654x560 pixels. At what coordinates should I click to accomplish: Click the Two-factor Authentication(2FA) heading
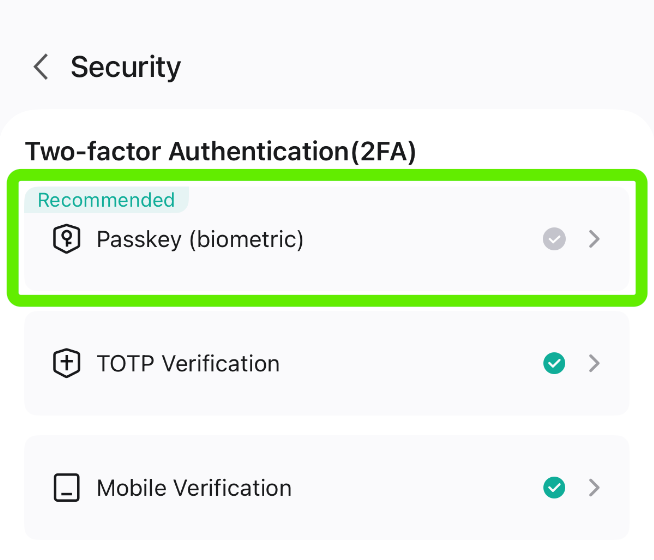[220, 151]
